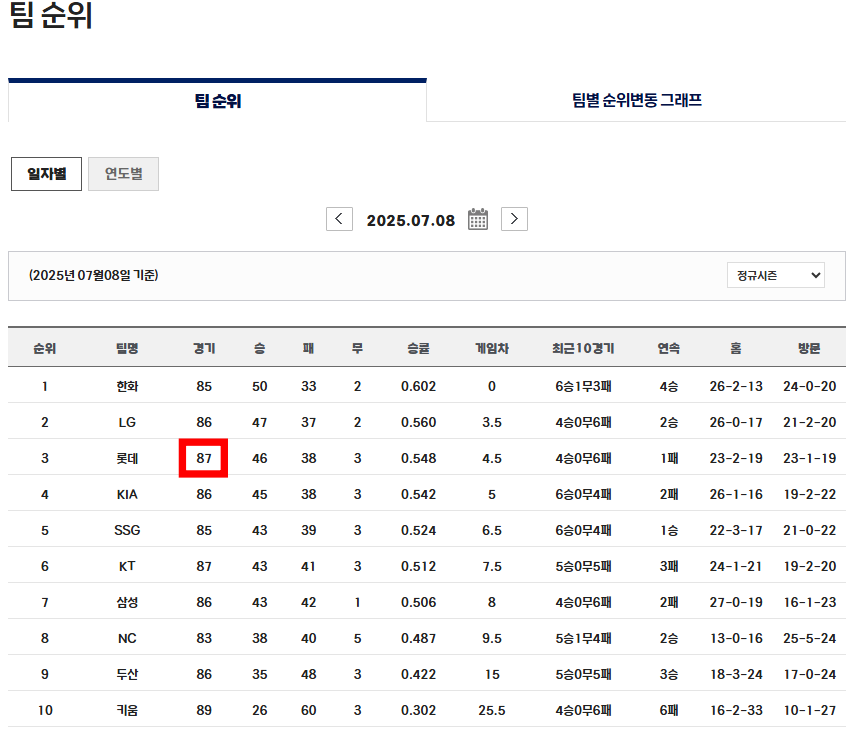Open the KIA team details
Image resolution: width=862 pixels, height=734 pixels.
pos(127,494)
